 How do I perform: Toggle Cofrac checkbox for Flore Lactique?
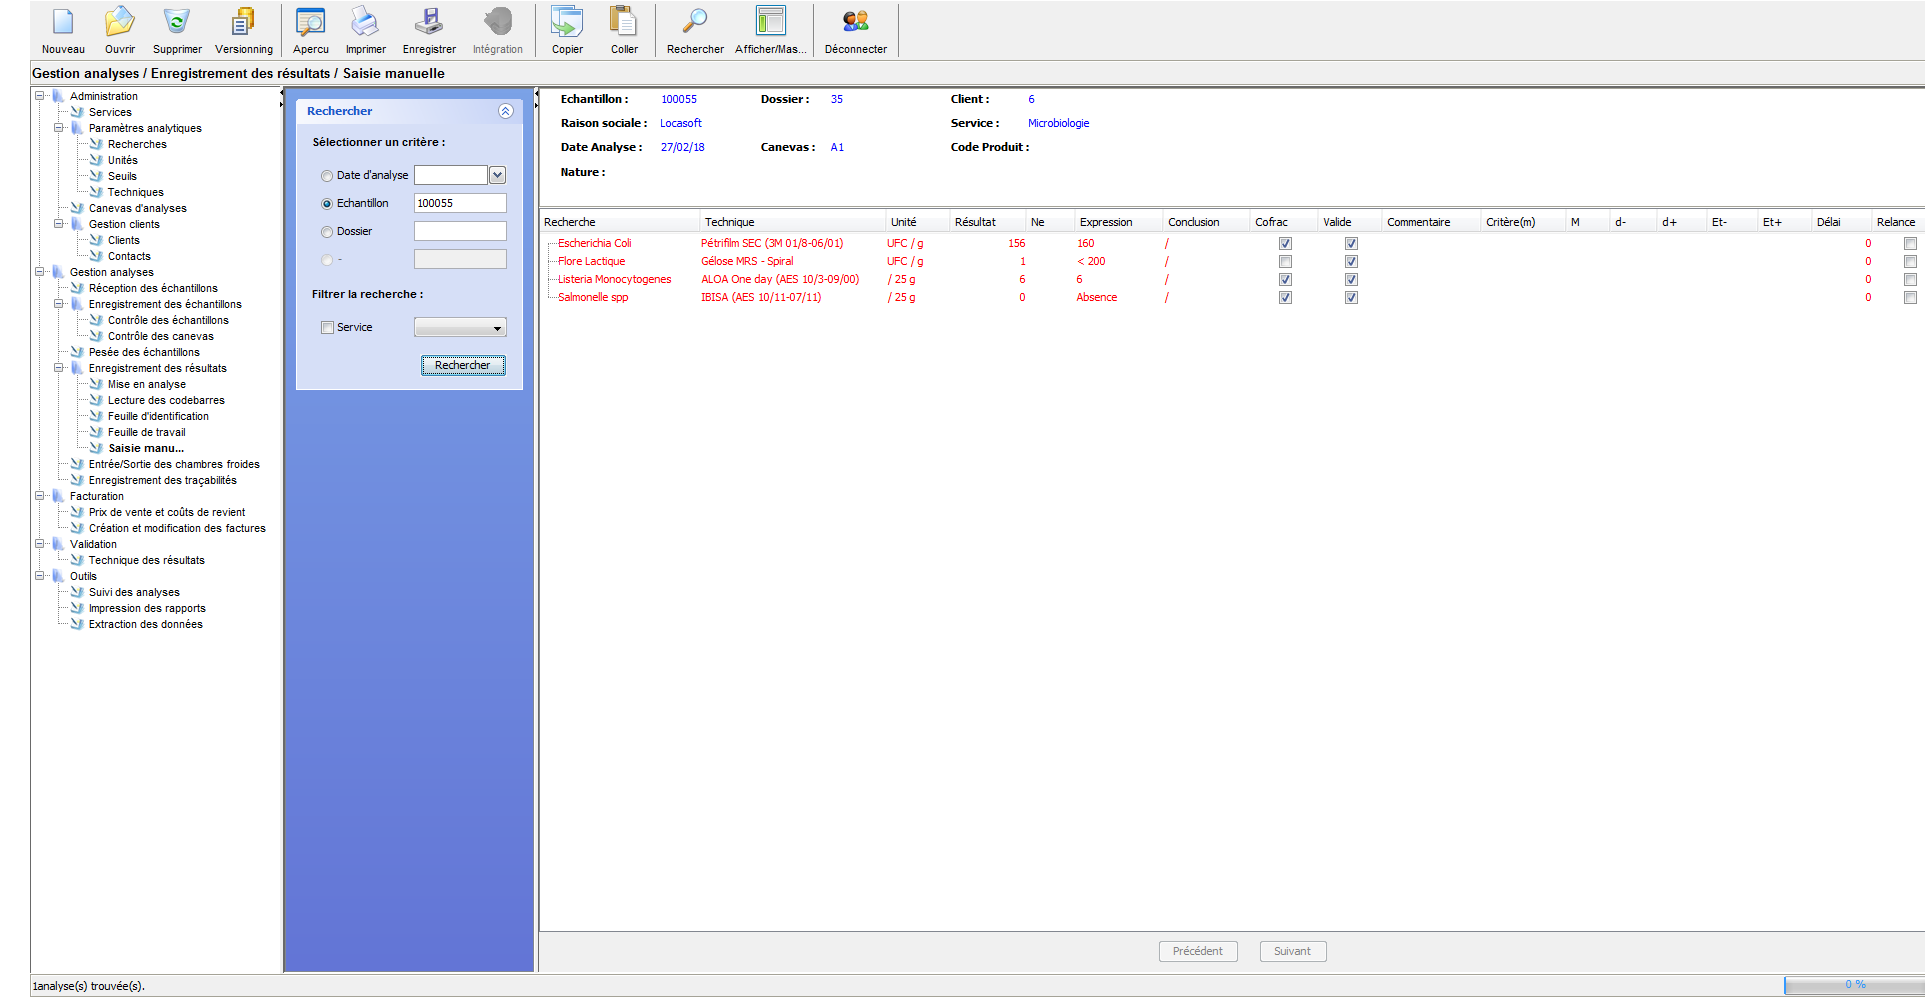coord(1285,261)
